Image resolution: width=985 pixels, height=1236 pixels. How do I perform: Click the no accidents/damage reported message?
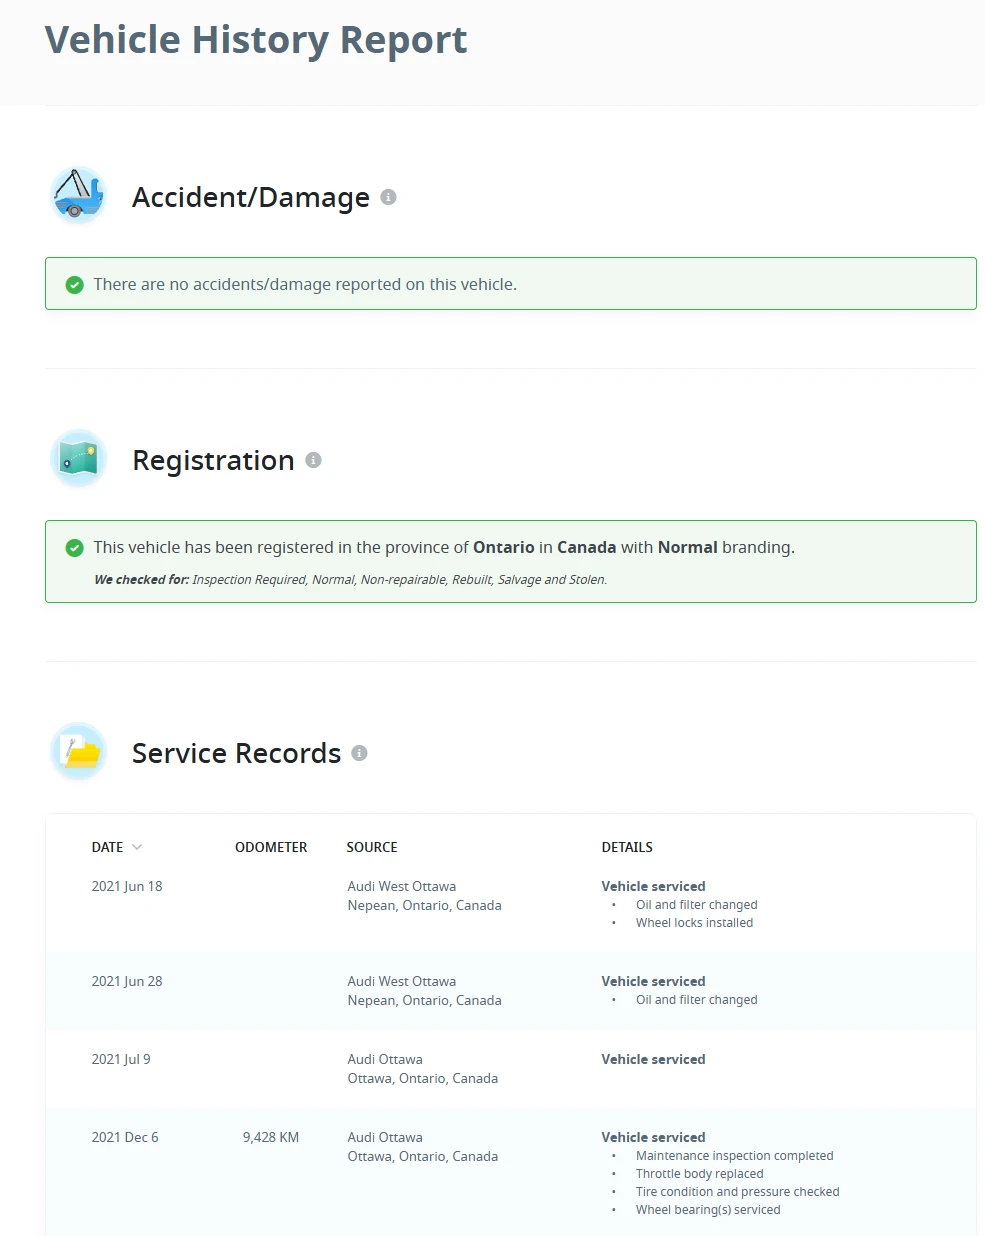[x=305, y=285]
